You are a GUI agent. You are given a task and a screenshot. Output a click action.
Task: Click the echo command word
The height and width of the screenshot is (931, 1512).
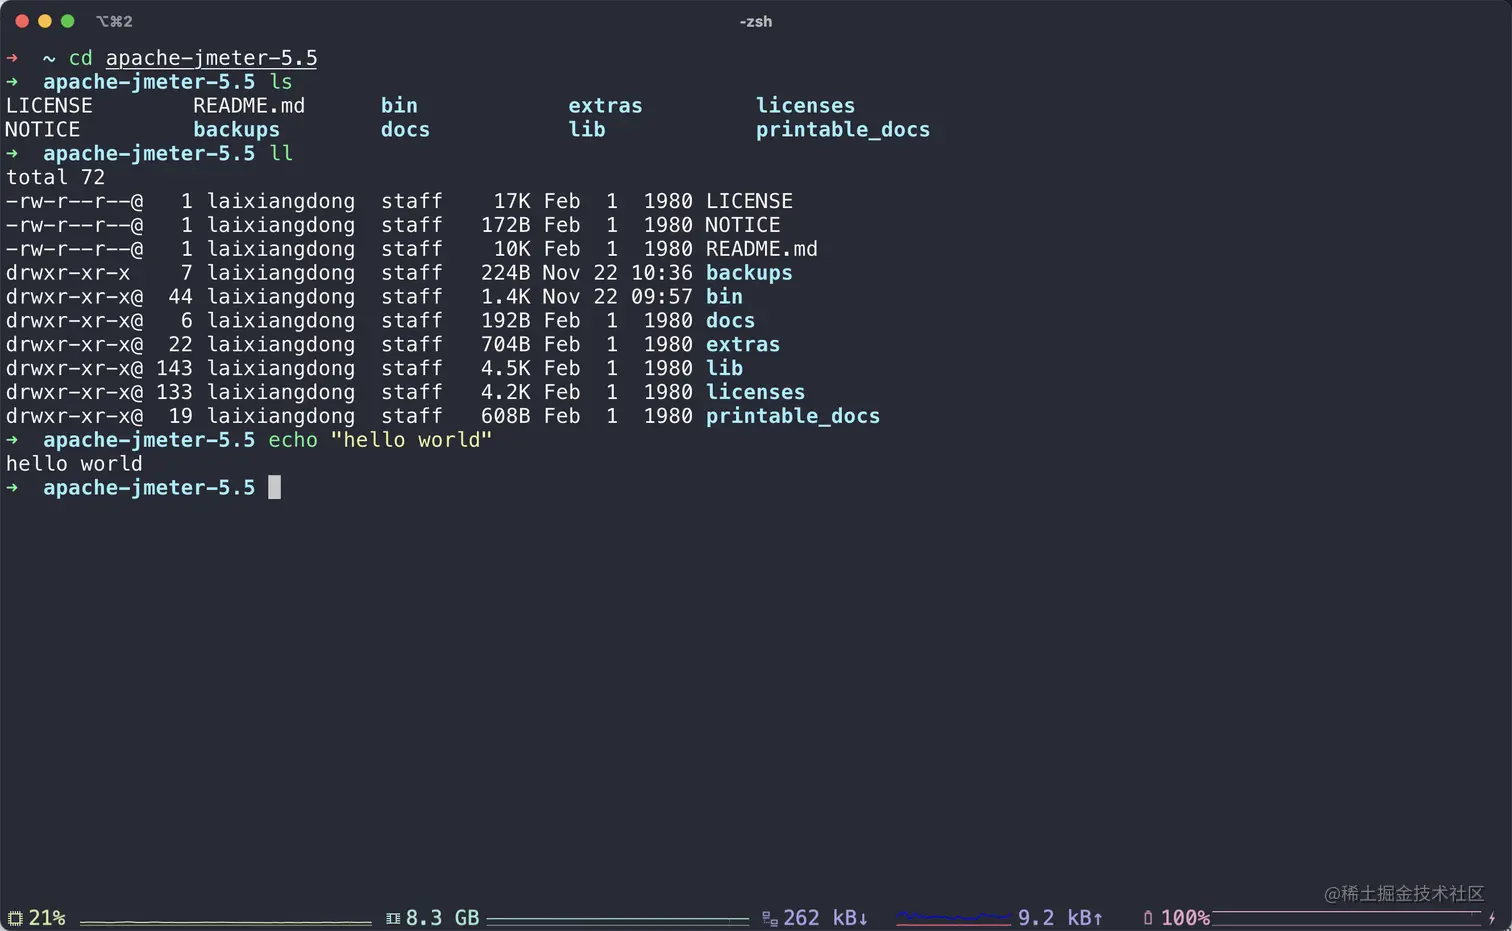[293, 440]
